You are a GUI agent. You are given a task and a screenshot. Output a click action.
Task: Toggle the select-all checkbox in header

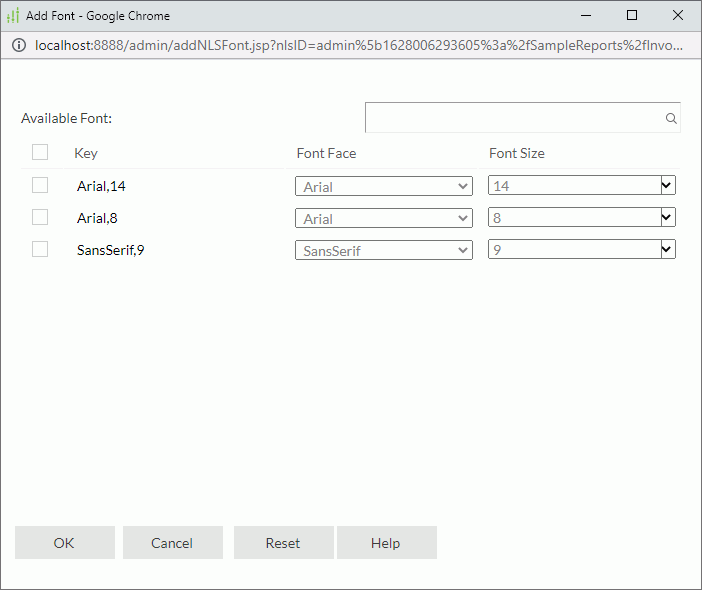click(x=40, y=153)
